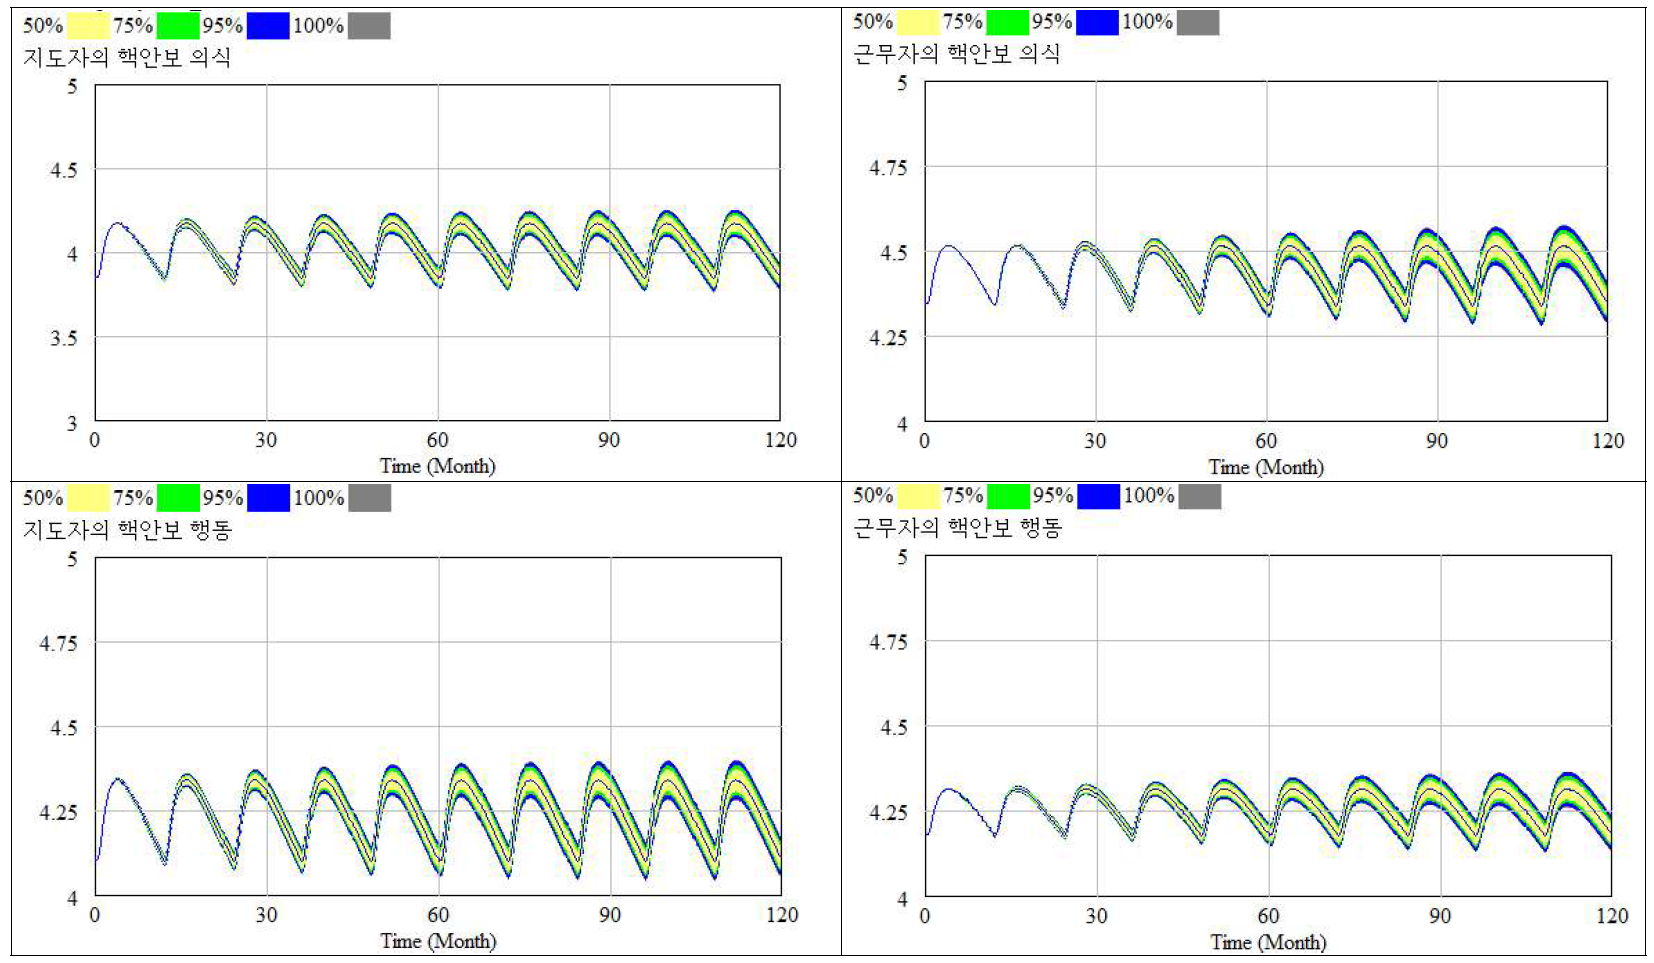The height and width of the screenshot is (963, 1654).
Task: Click 75% legend label in 근무자의 핵안보 행동 chart
Action: pos(963,496)
